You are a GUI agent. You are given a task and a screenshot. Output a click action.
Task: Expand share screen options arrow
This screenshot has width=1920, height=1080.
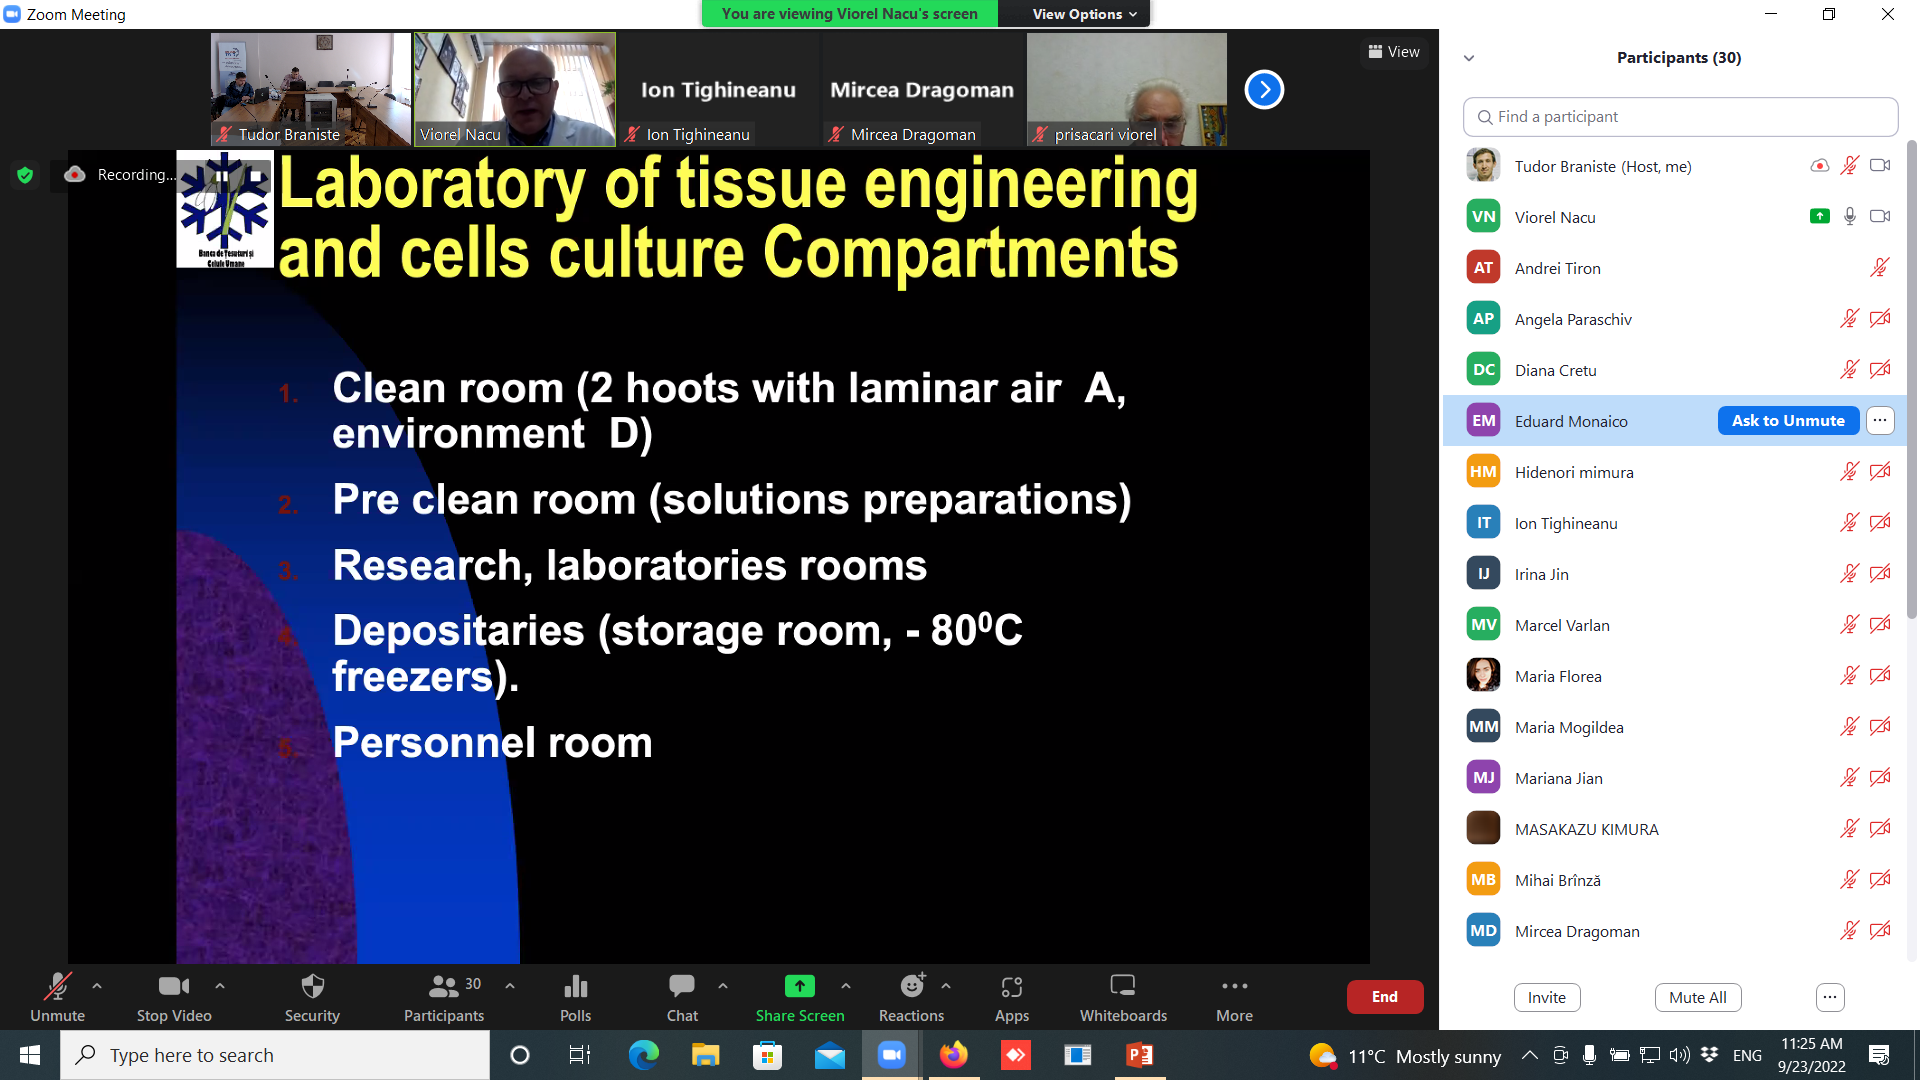846,986
